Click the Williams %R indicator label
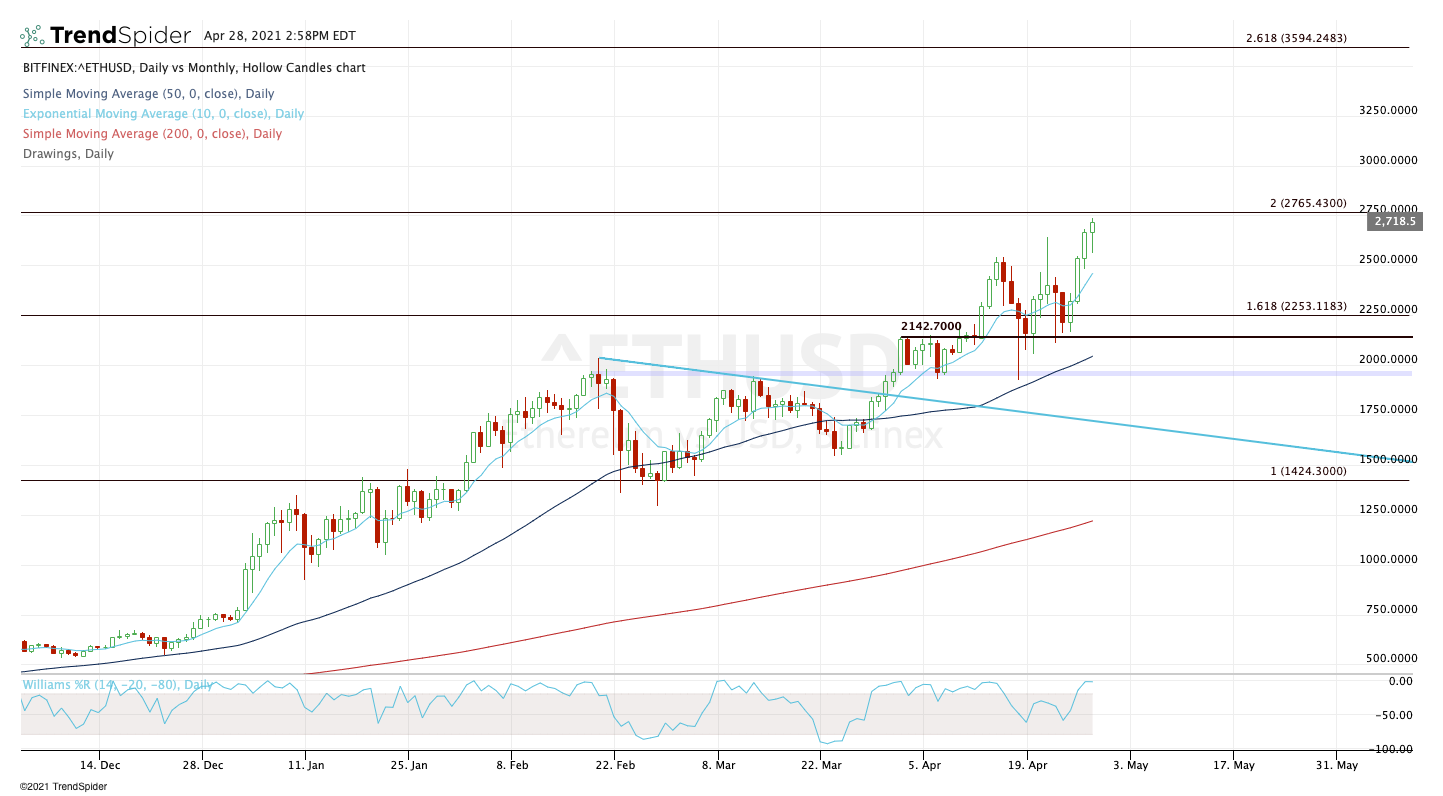Screen dimensions: 1443x796 117,685
